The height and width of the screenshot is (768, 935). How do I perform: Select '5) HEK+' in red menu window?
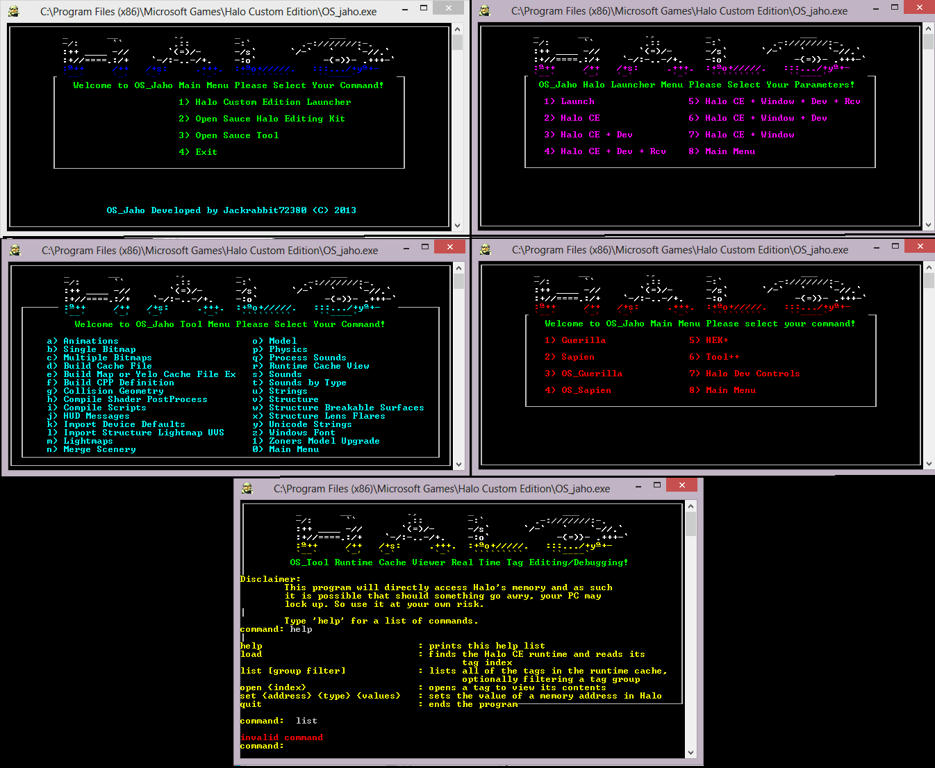point(708,340)
